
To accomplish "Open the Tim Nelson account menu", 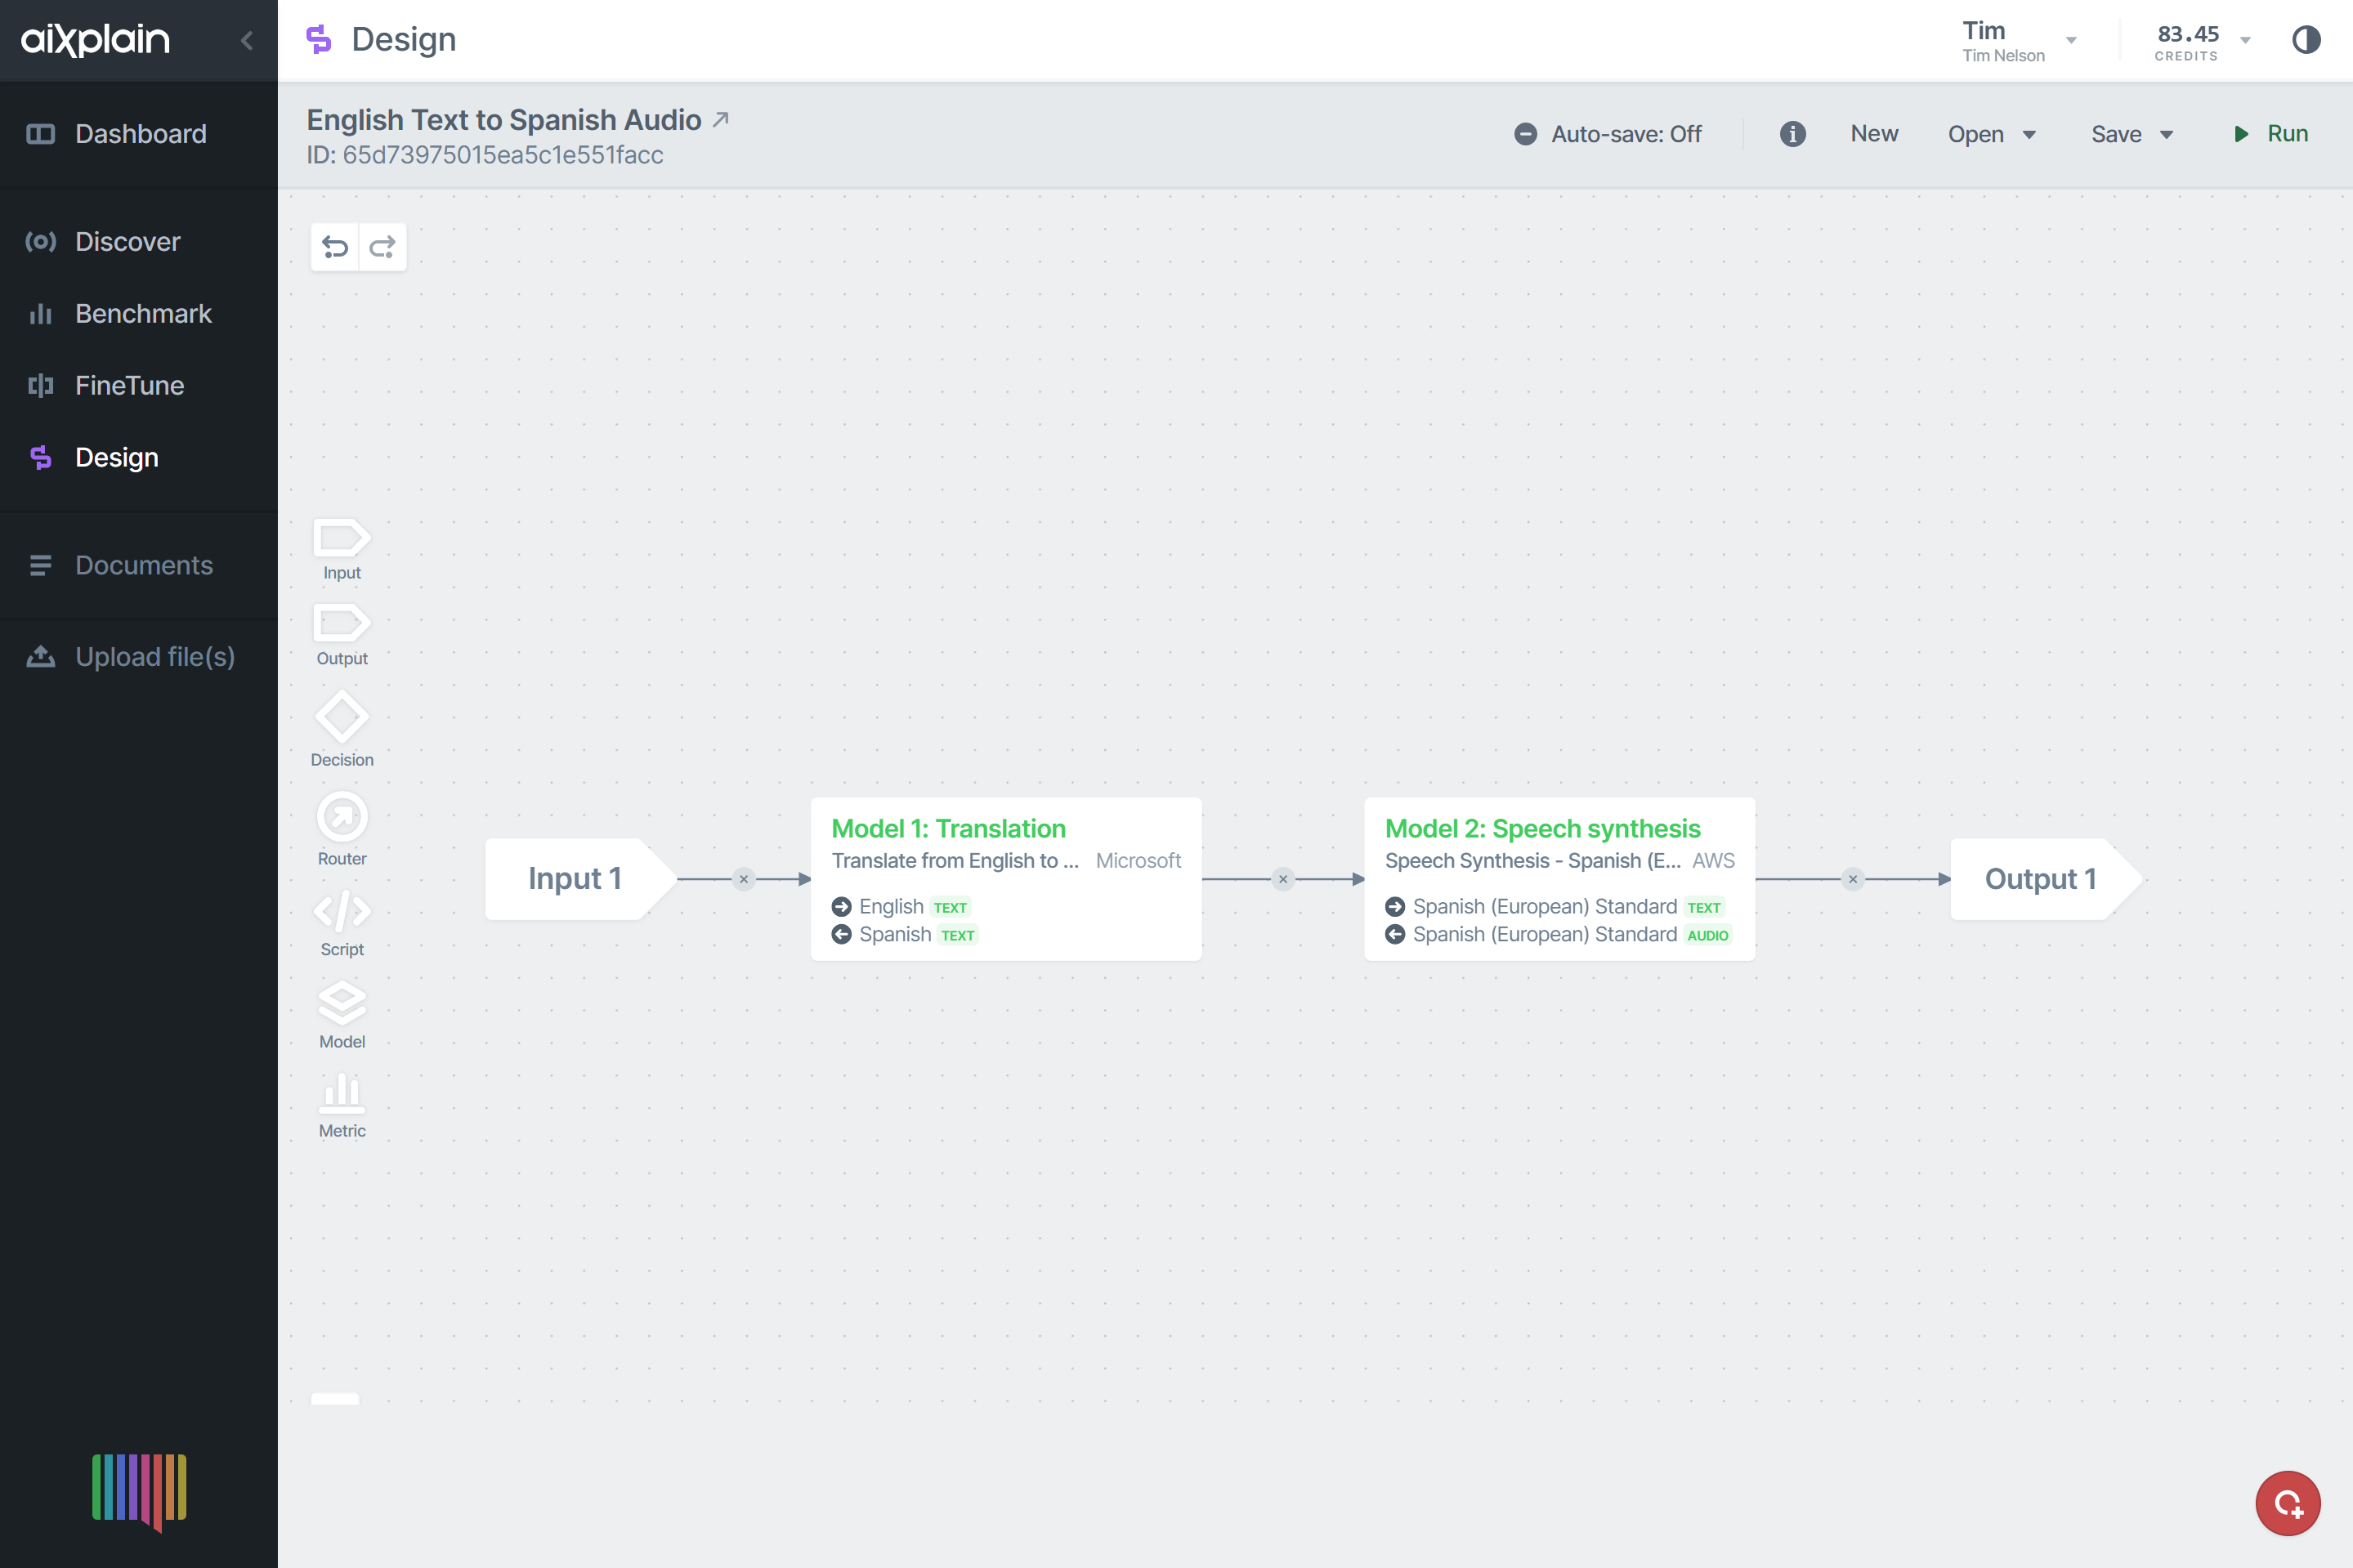I will [2018, 41].
